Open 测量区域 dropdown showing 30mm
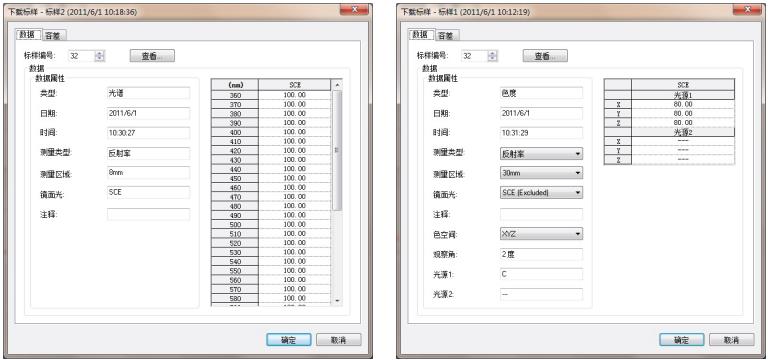768x360 pixels. [x=541, y=173]
